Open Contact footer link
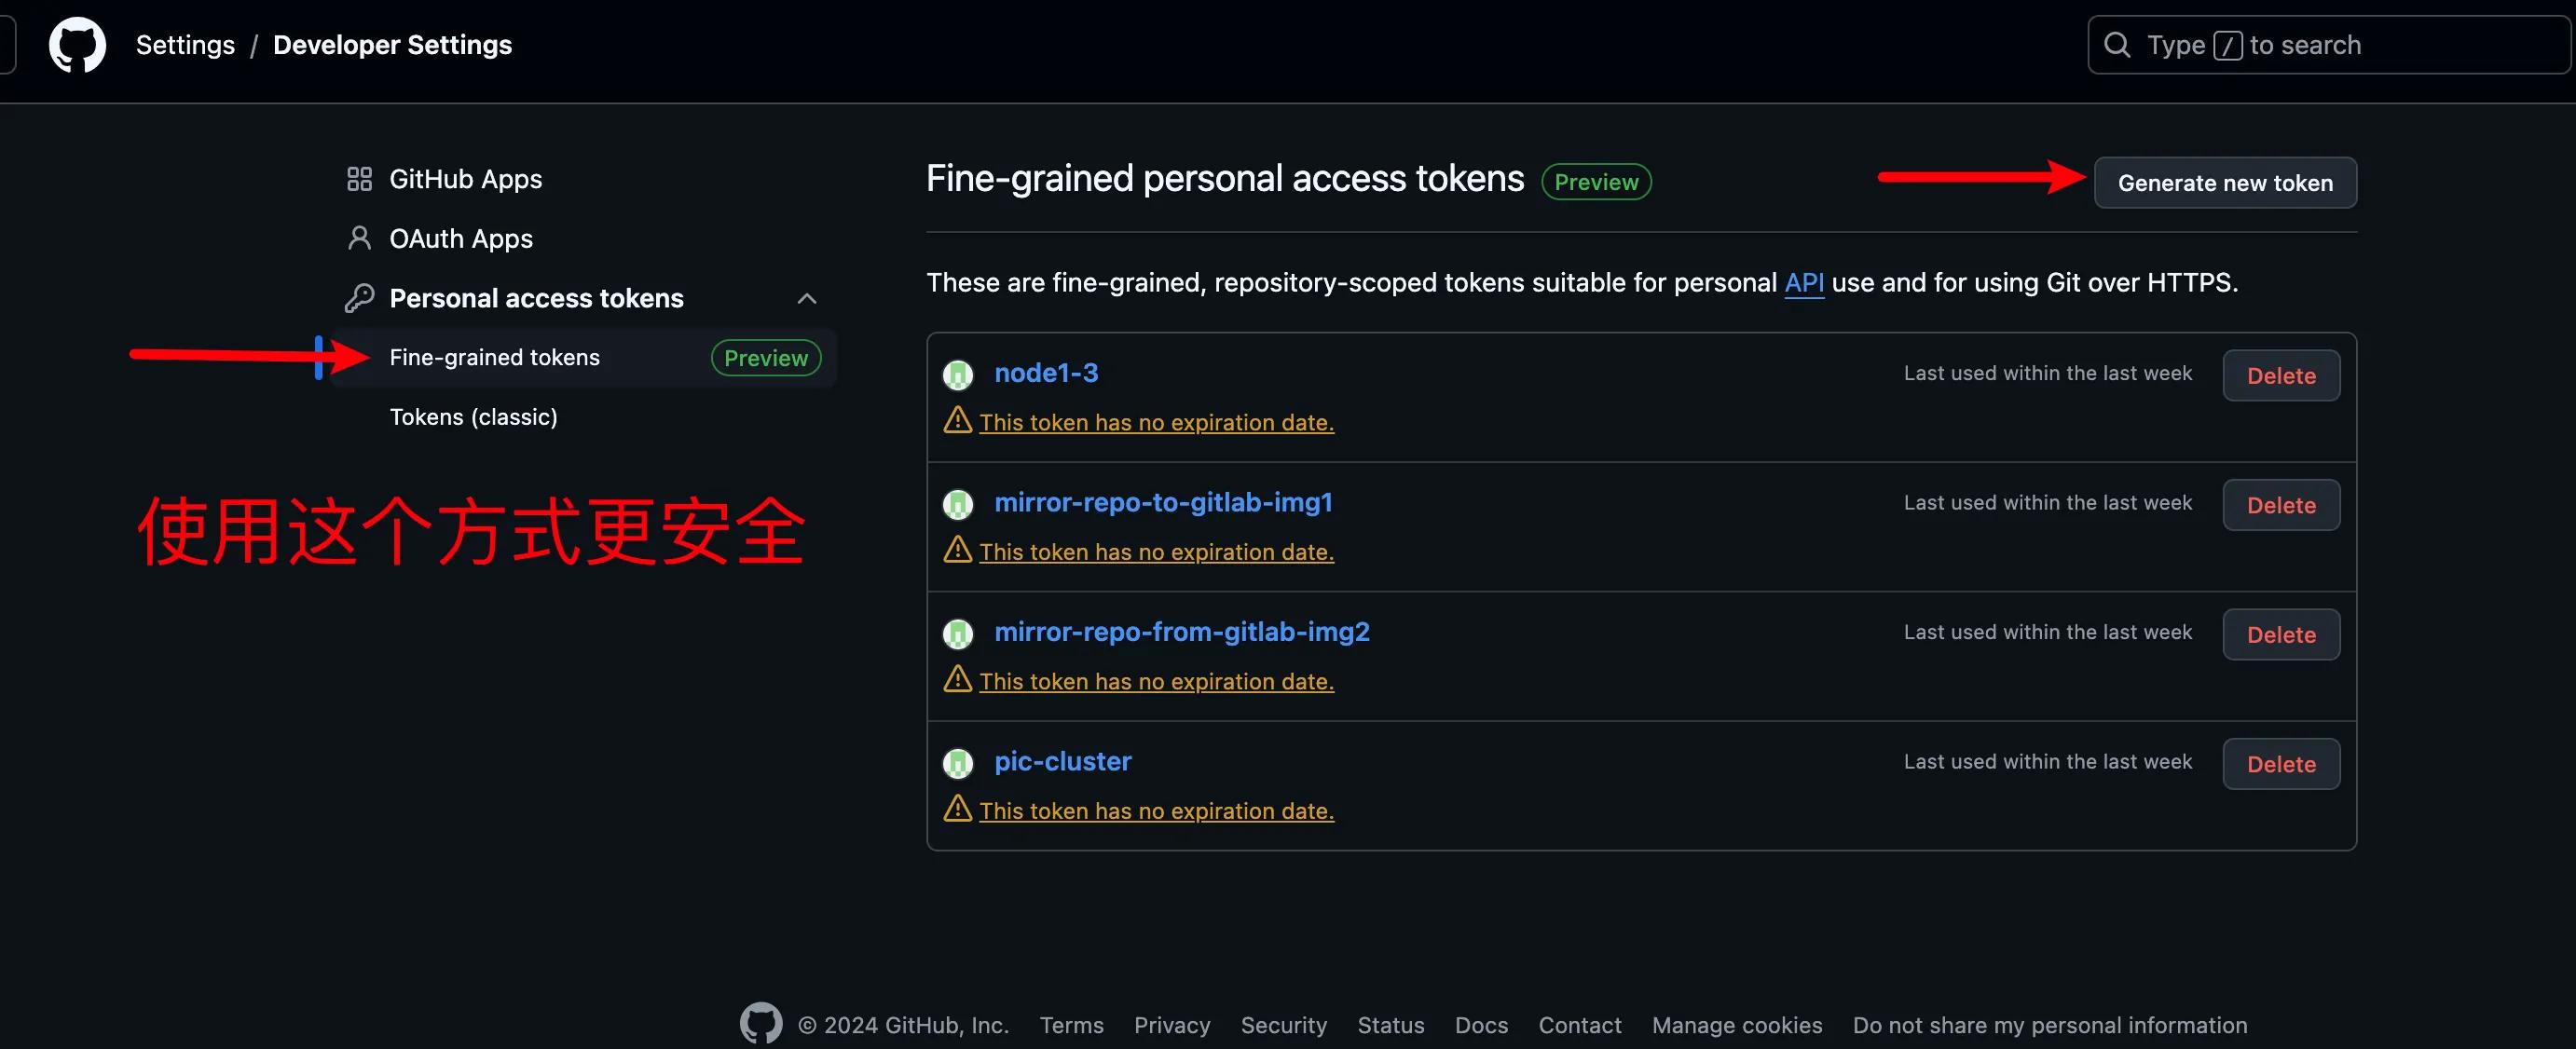This screenshot has width=2576, height=1049. (1580, 1025)
